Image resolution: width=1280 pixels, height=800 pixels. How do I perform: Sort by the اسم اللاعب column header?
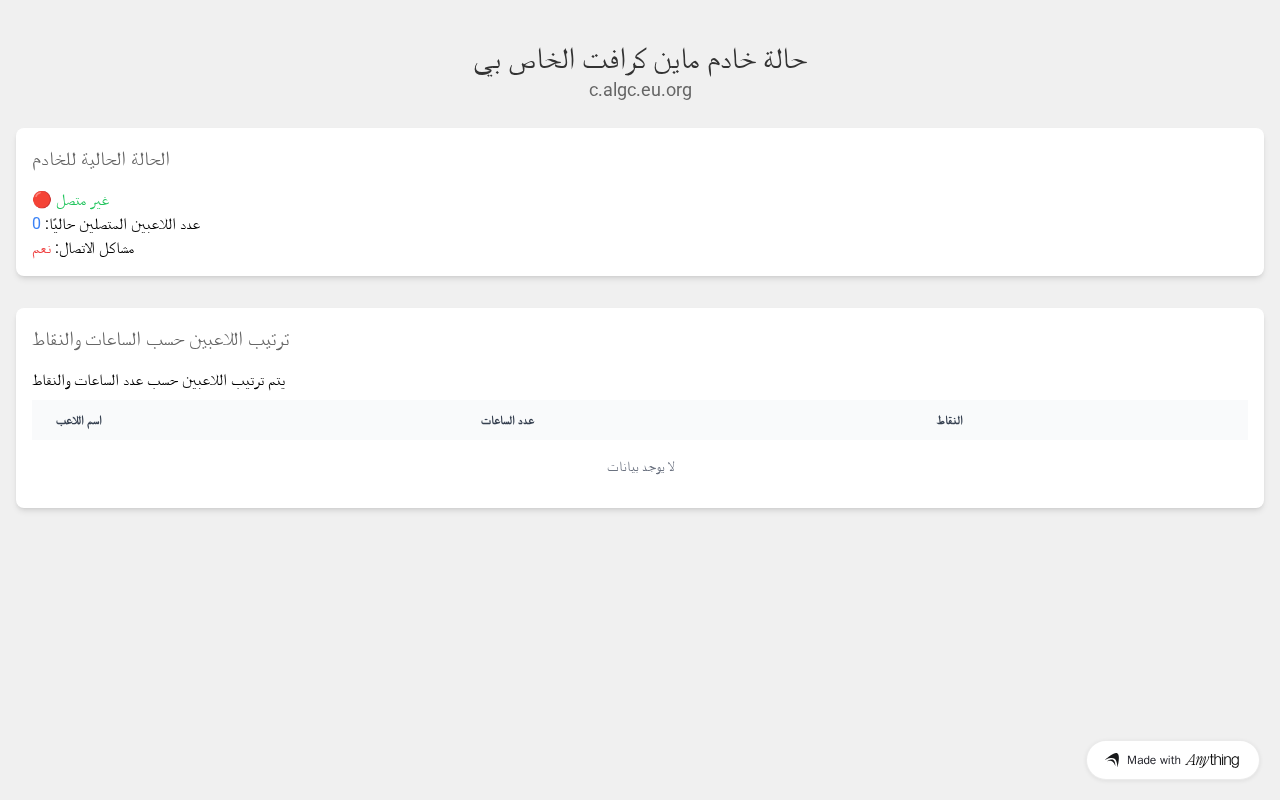point(79,421)
